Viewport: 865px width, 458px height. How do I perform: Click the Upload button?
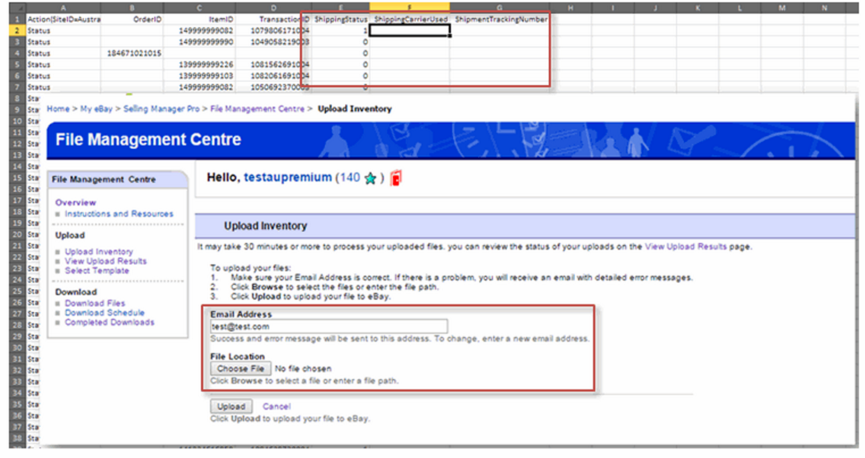point(231,406)
